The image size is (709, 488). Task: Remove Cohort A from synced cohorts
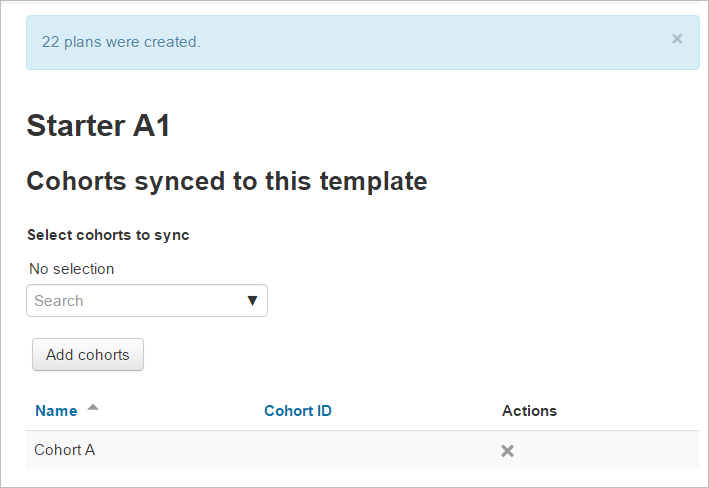(507, 451)
